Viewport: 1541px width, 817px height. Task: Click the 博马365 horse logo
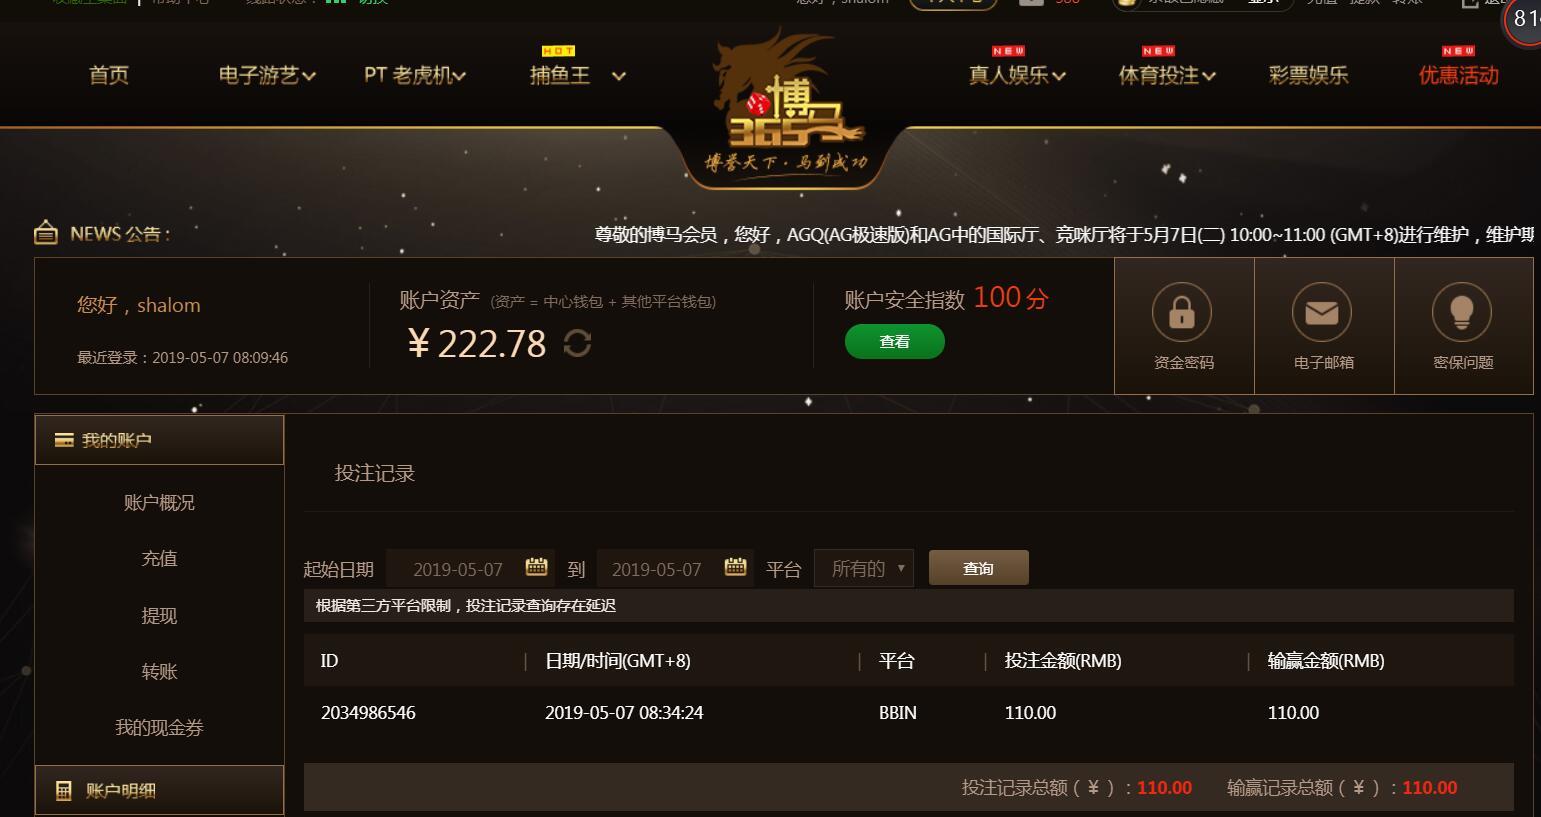tap(786, 103)
